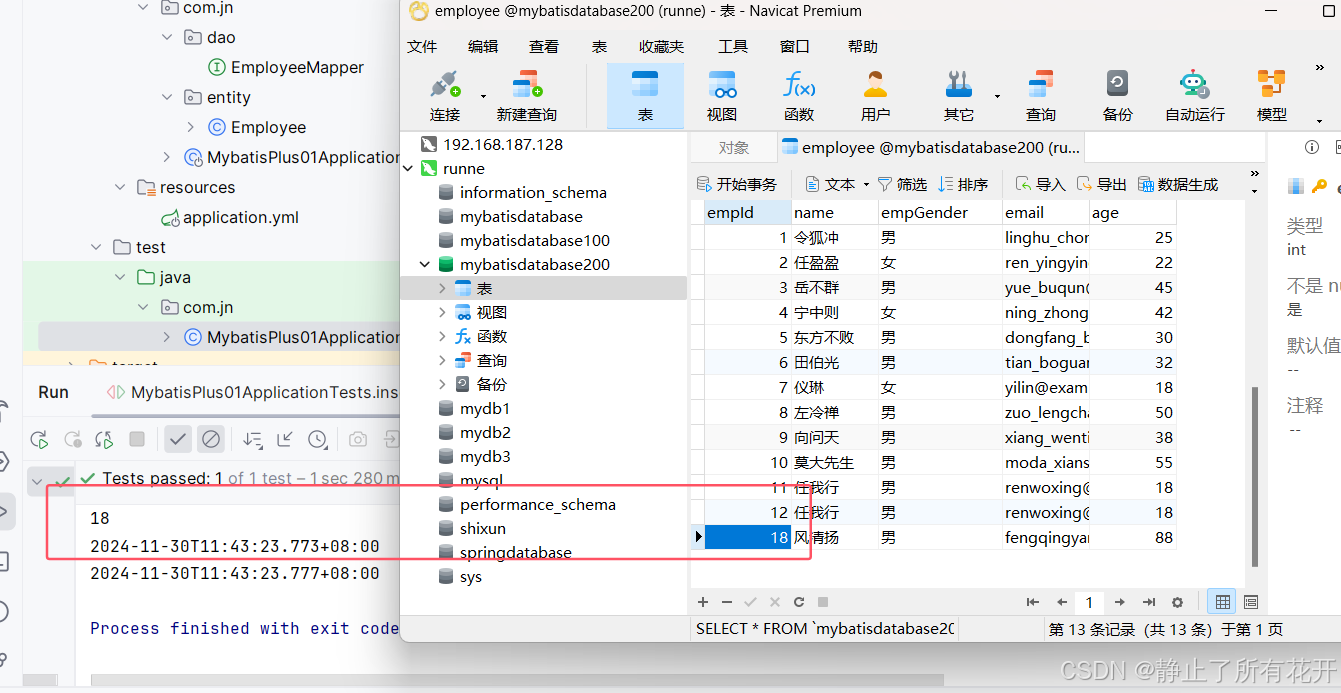The image size is (1341, 693).
Task: Click 导入 import button
Action: (x=1041, y=184)
